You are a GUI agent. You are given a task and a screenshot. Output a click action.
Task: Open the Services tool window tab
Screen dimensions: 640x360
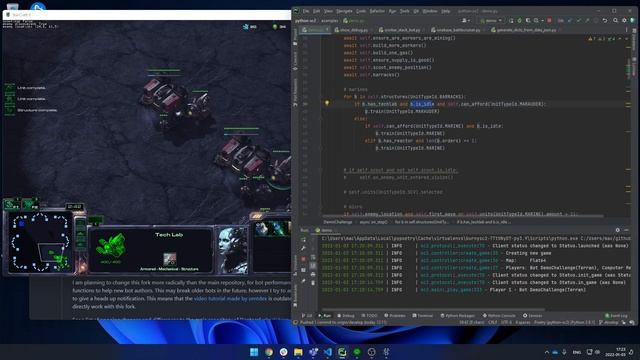click(532, 316)
